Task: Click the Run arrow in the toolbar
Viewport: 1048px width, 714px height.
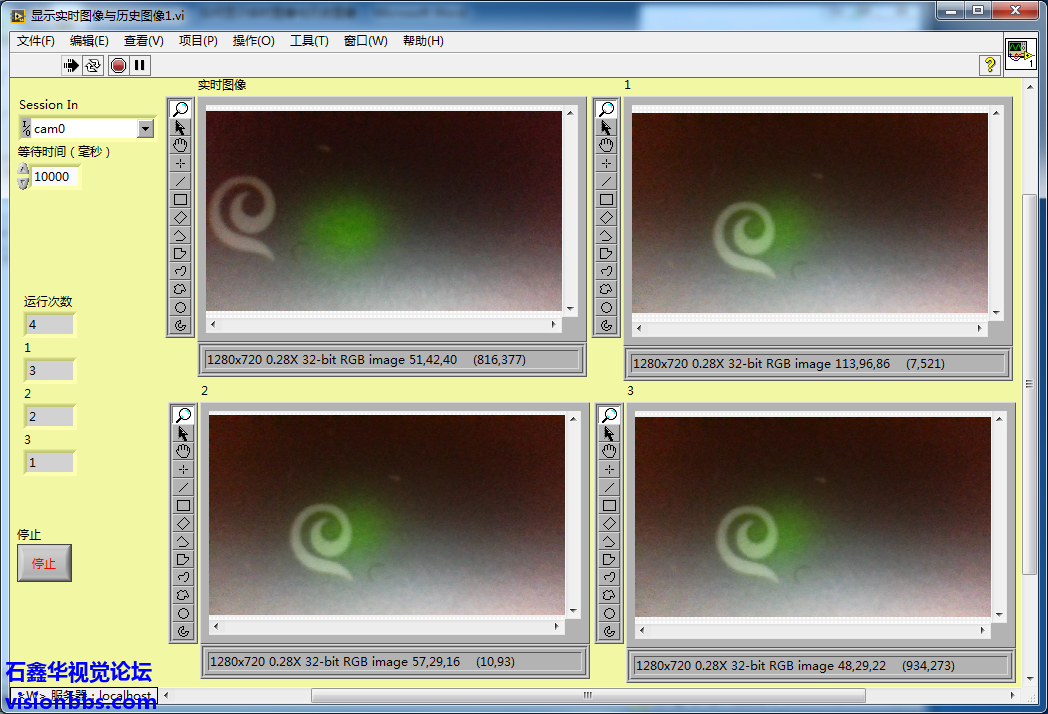Action: 71,65
